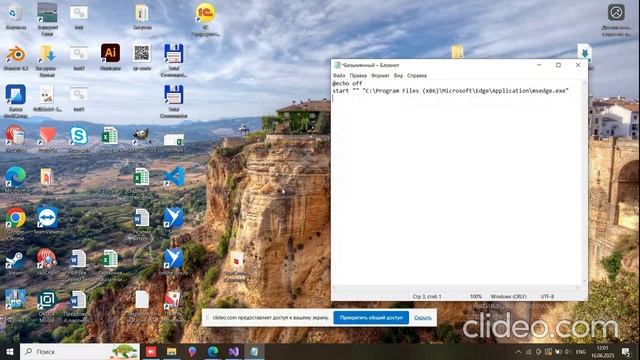Screen dimensions: 640x360
Task: Select the Загрузки Ярлык download folder shortcut
Action: click(x=47, y=60)
